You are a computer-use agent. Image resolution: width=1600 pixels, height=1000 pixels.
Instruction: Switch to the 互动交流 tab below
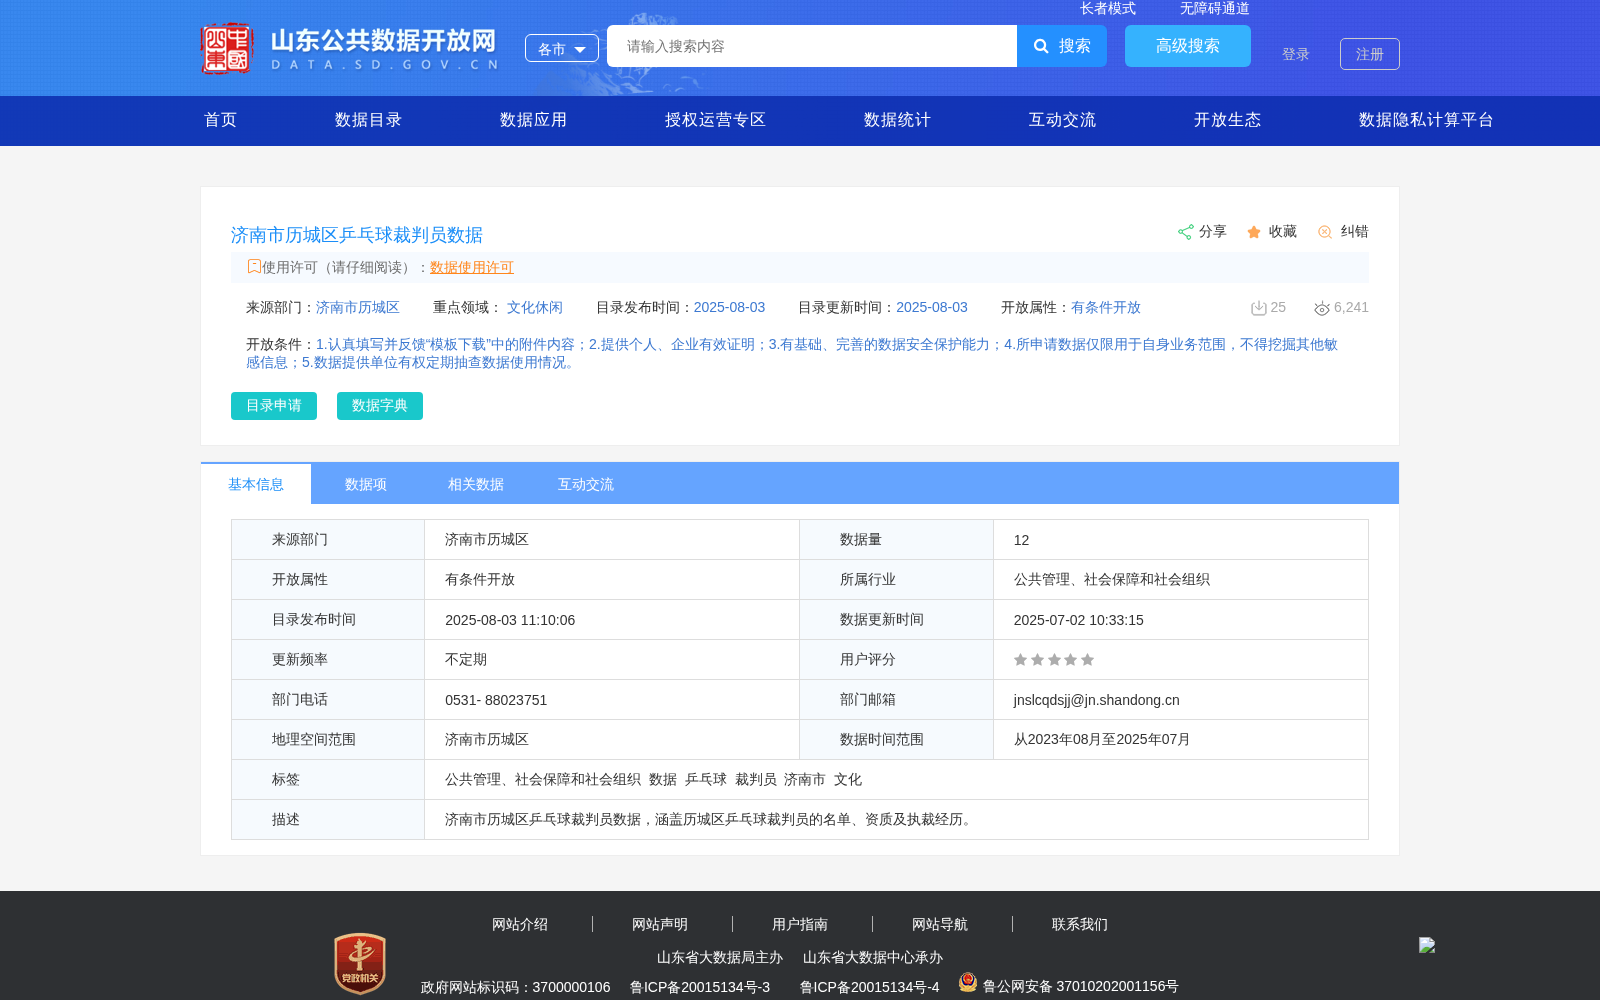pos(586,484)
